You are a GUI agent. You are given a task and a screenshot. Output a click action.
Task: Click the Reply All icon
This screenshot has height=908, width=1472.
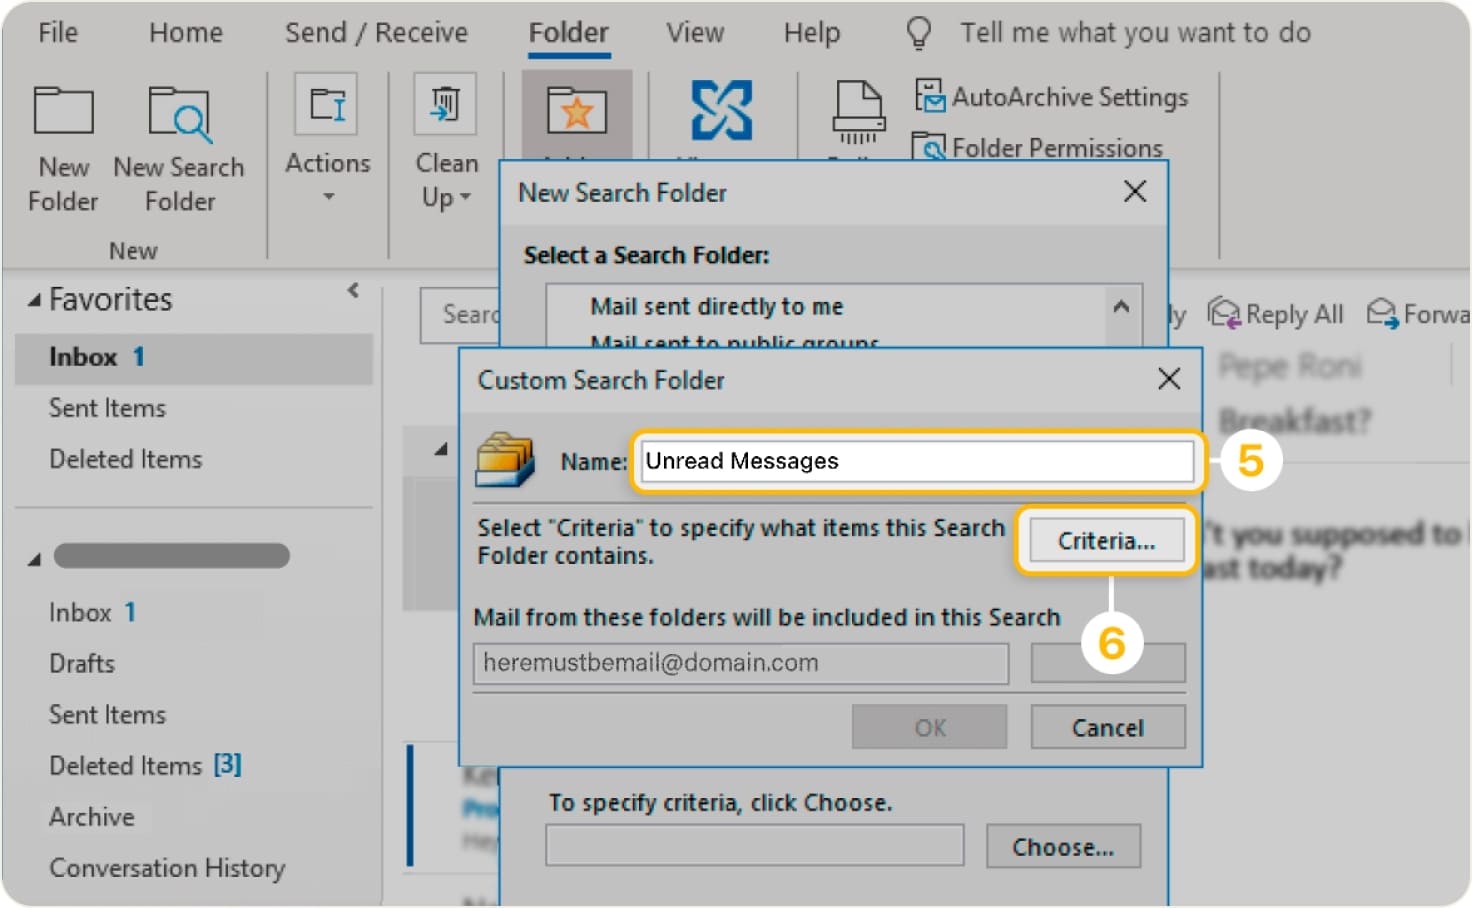coord(1224,313)
